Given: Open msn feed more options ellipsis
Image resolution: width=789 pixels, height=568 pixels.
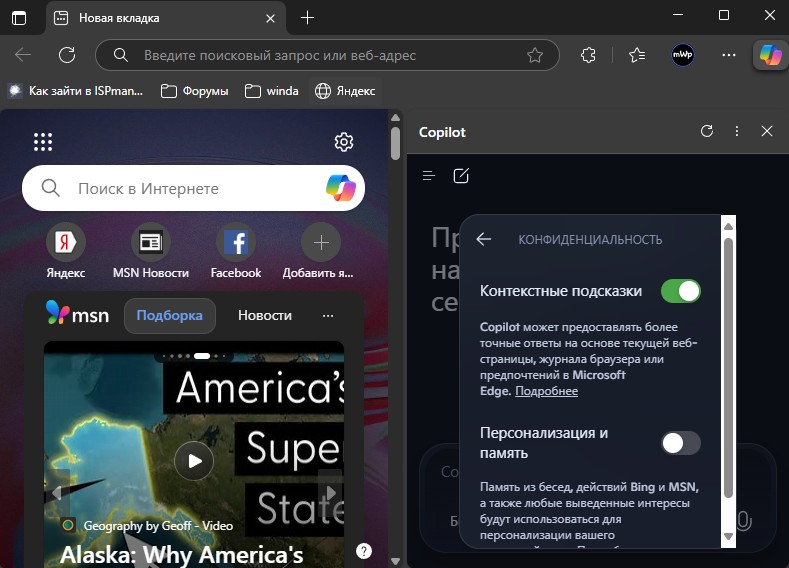Looking at the screenshot, I should (x=328, y=315).
